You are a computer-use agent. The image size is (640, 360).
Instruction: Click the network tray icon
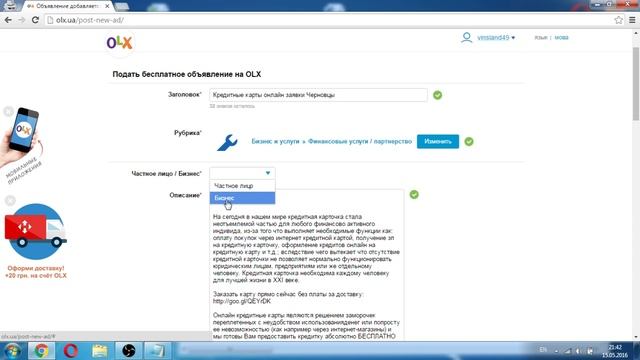[568, 351]
